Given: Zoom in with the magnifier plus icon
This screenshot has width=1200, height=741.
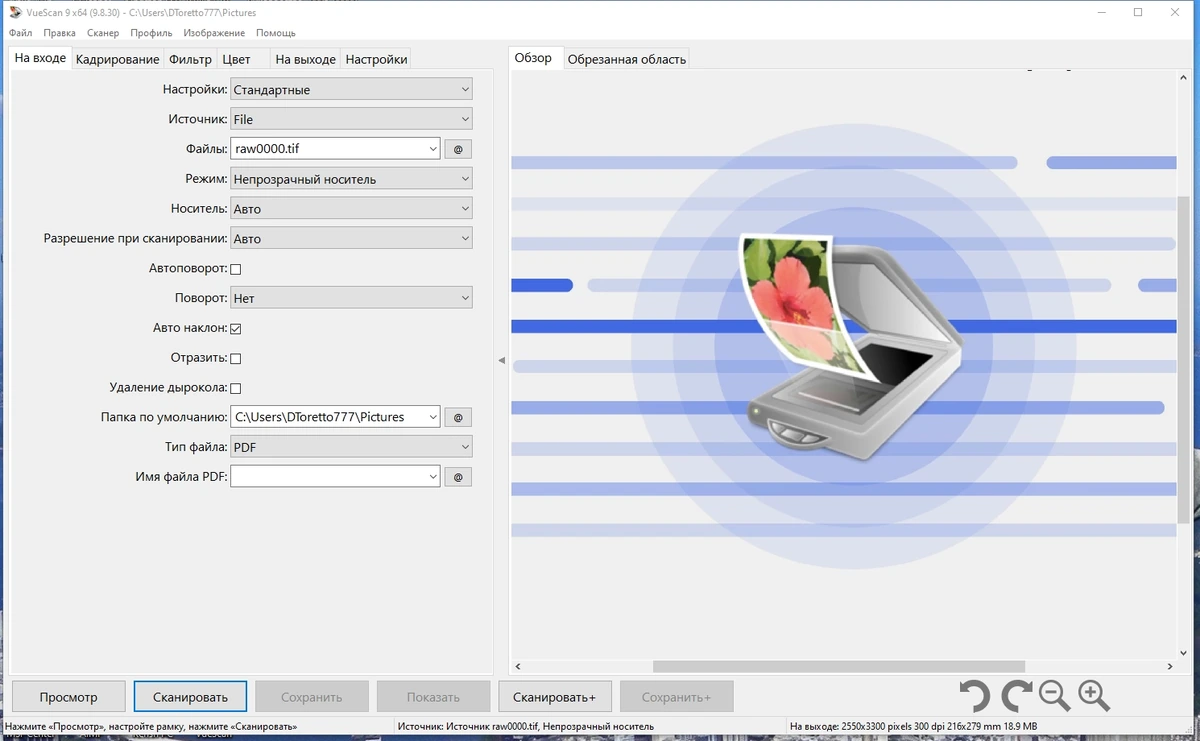Looking at the screenshot, I should click(x=1094, y=695).
